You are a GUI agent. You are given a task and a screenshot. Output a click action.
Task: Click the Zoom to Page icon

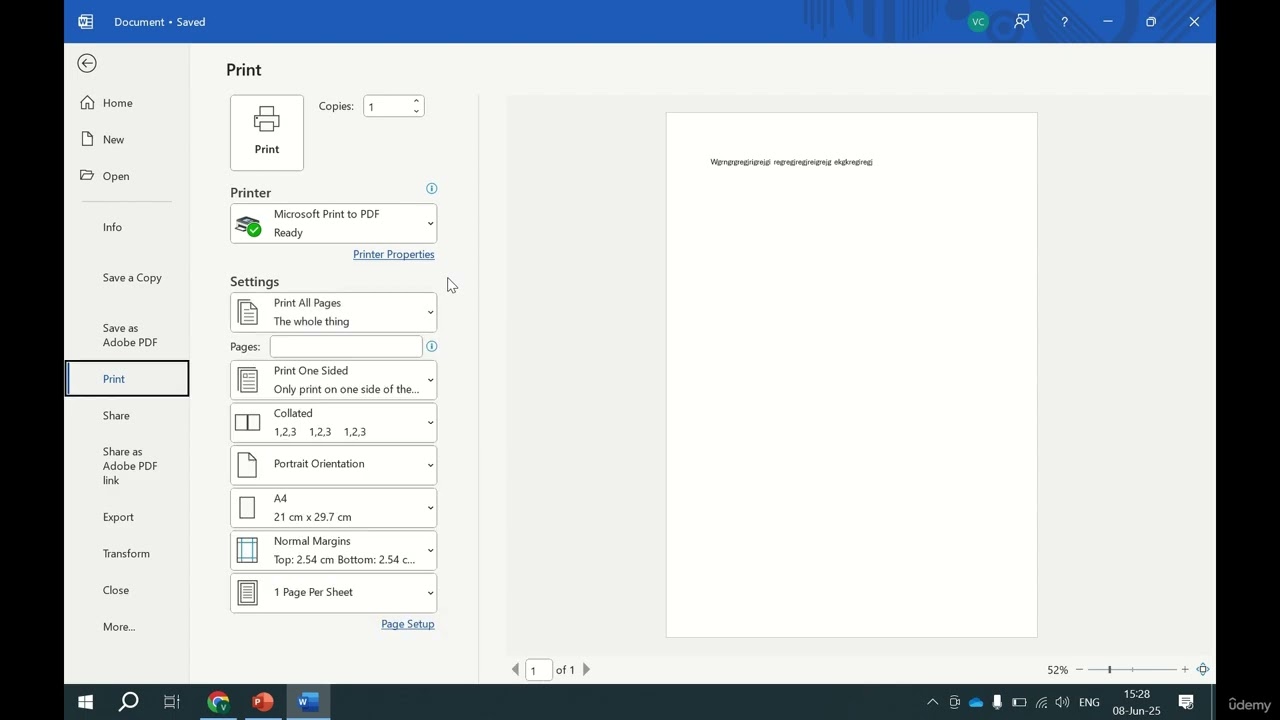click(1203, 670)
